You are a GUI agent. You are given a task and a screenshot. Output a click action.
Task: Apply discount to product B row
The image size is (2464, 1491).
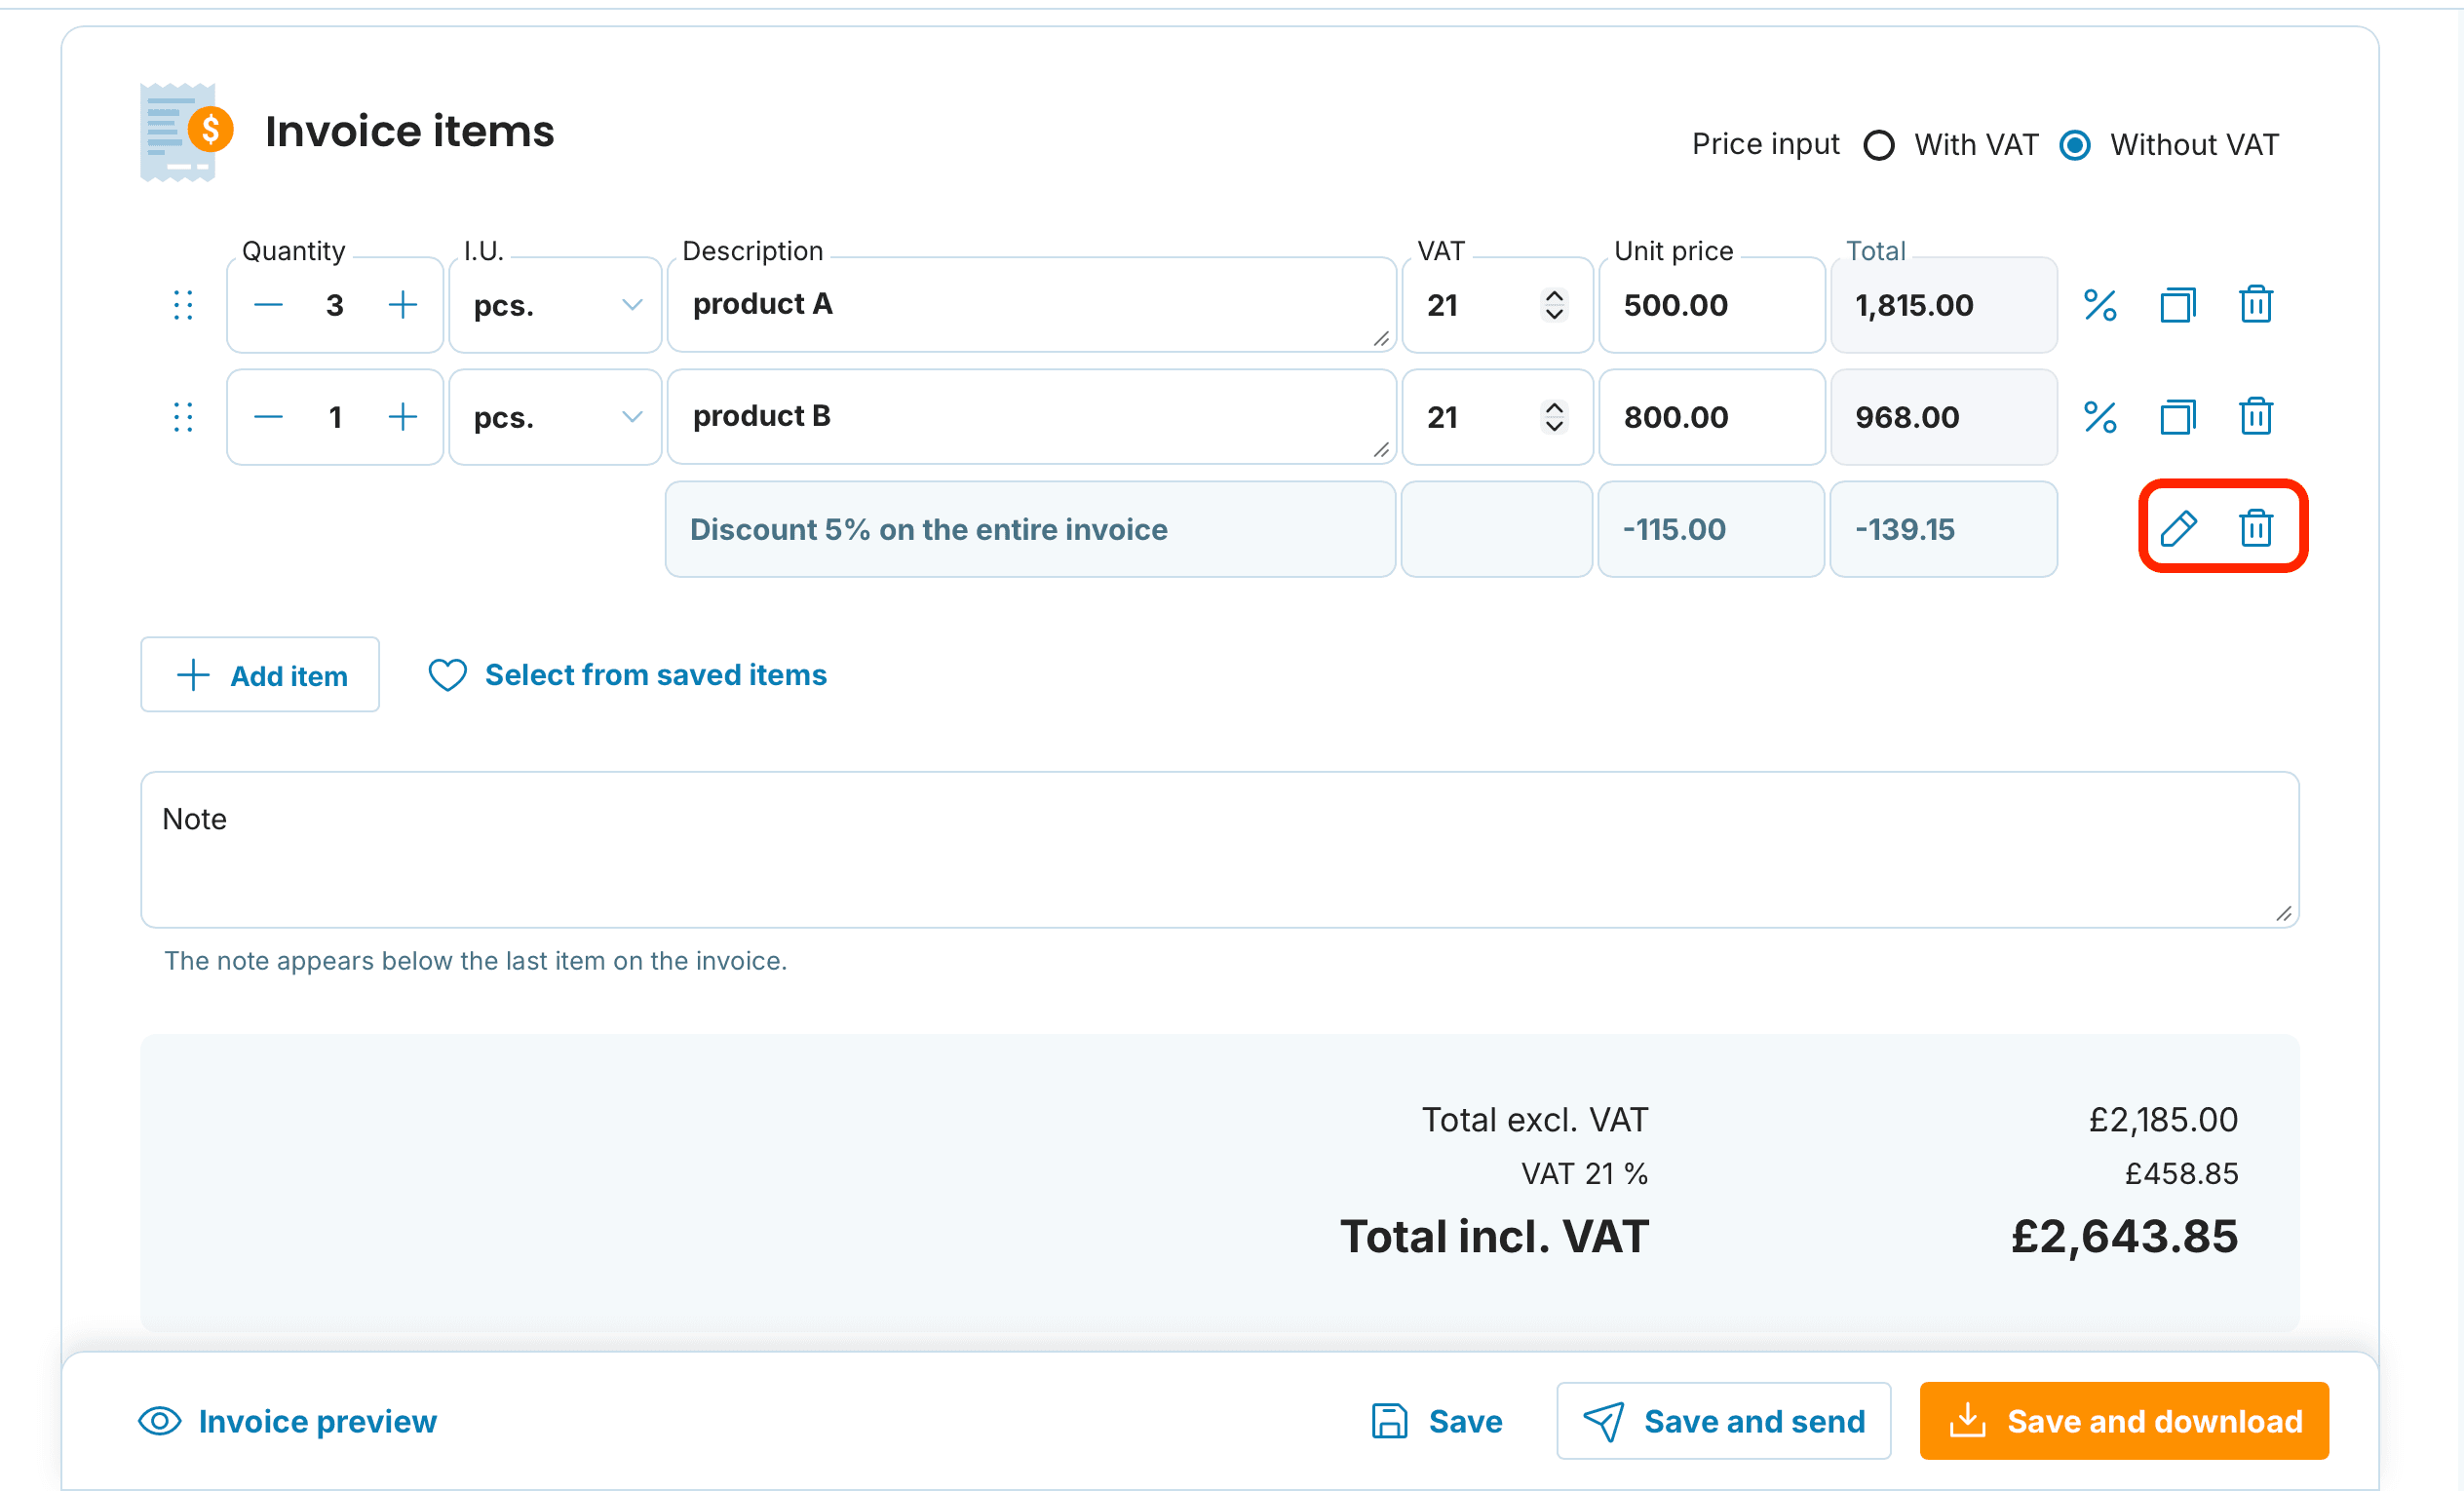(2100, 417)
